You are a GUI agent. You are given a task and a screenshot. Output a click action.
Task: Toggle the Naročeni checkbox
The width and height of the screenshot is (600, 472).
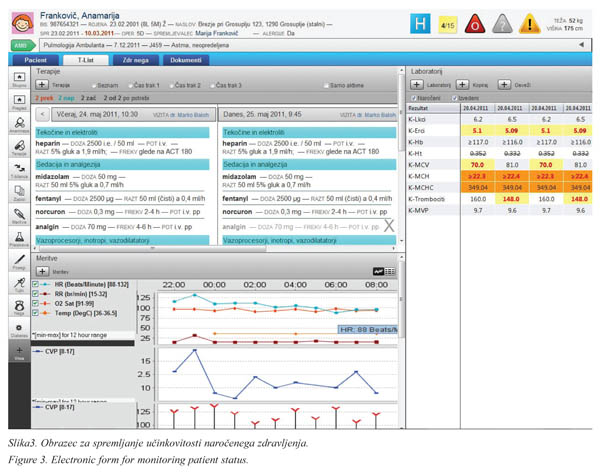(413, 98)
